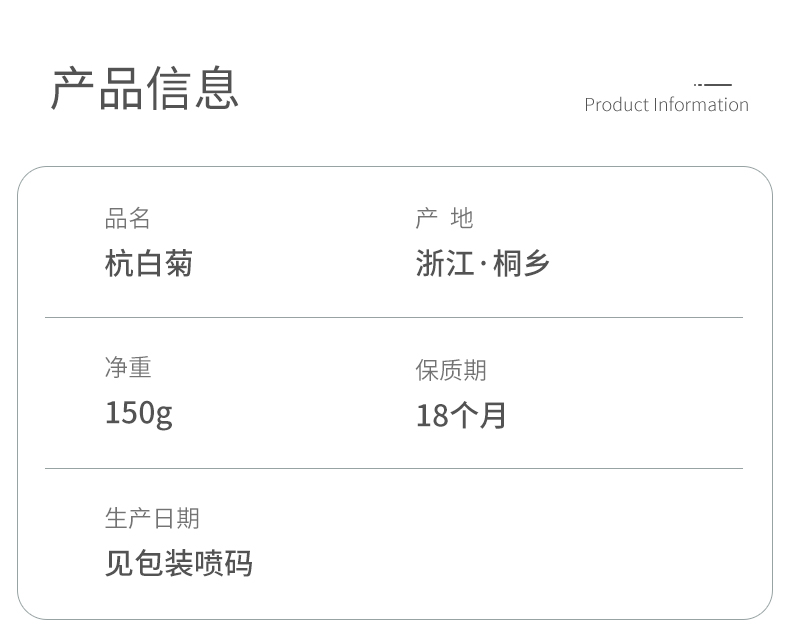Click the 见包装喷码 text
This screenshot has height=644, width=790.
(179, 563)
